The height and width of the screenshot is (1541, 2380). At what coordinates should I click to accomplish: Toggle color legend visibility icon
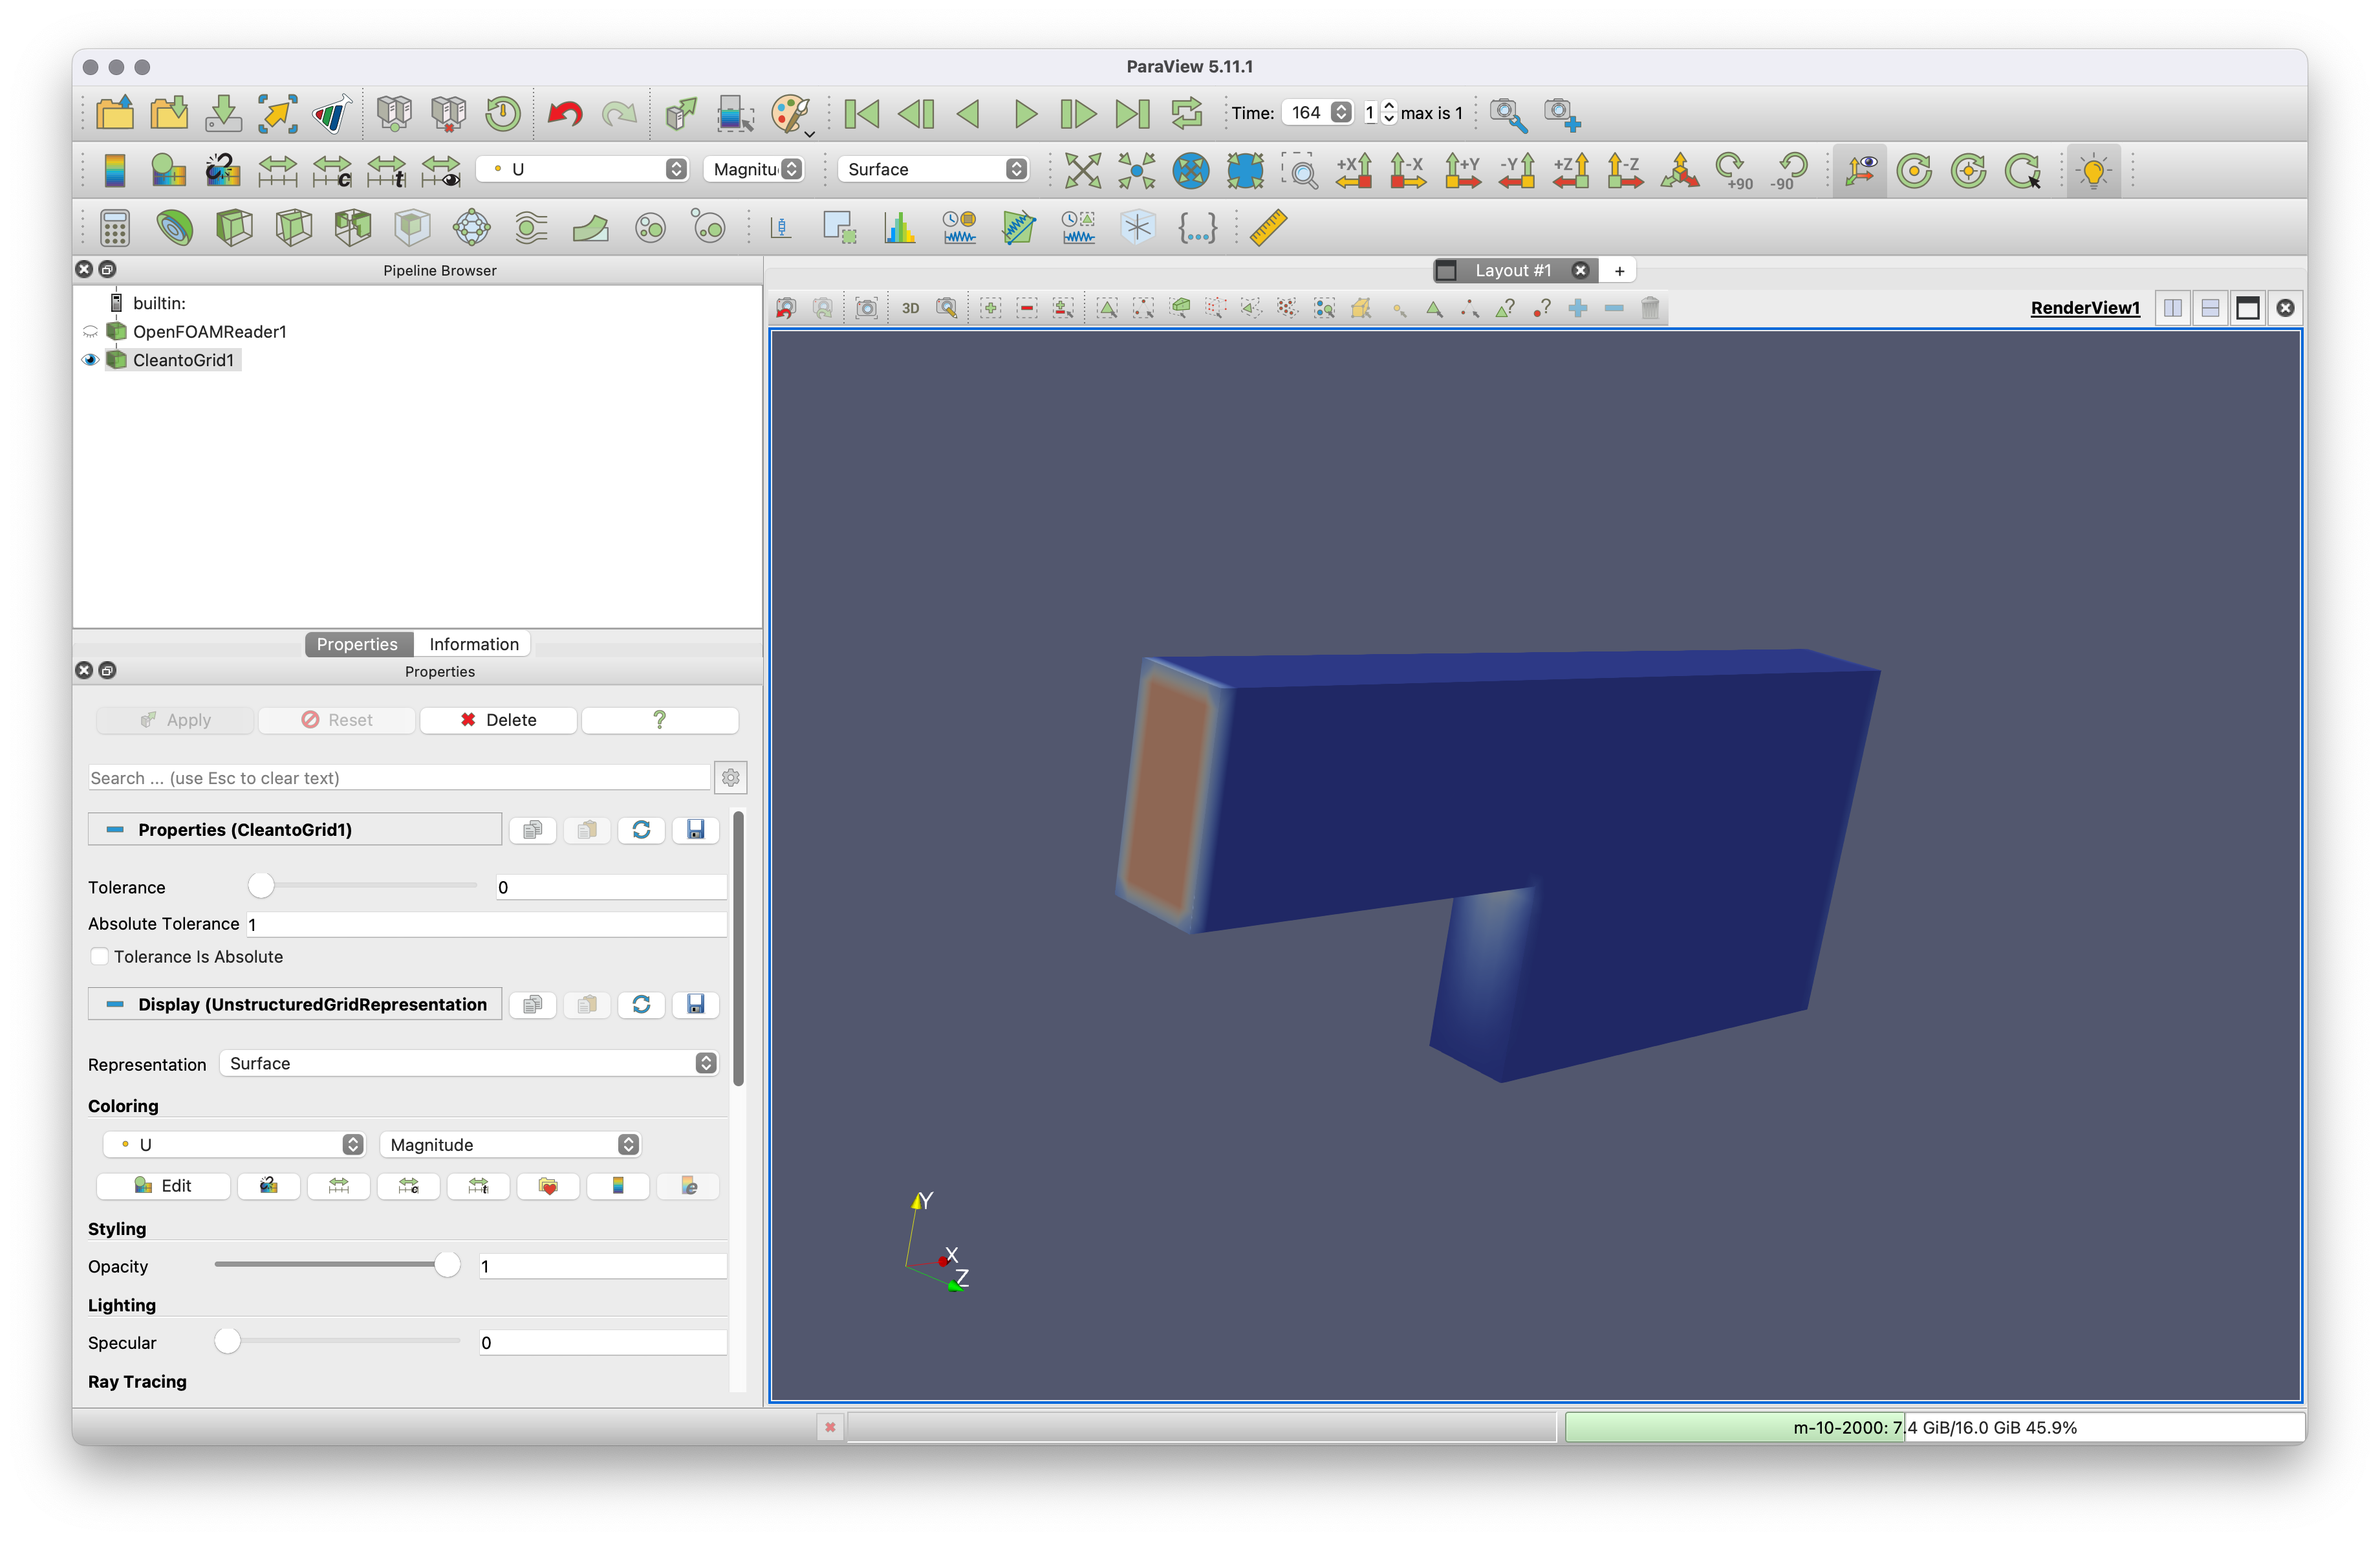click(115, 170)
